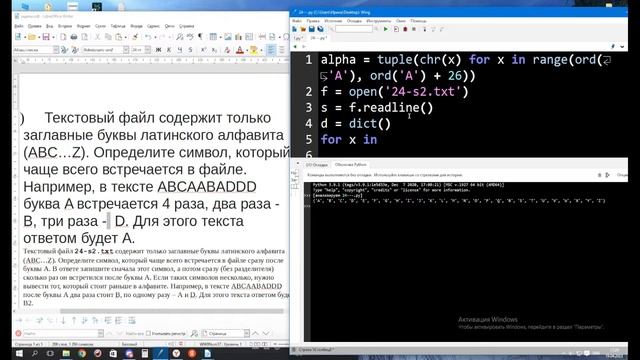Open the Windows Start menu

coord(19,353)
